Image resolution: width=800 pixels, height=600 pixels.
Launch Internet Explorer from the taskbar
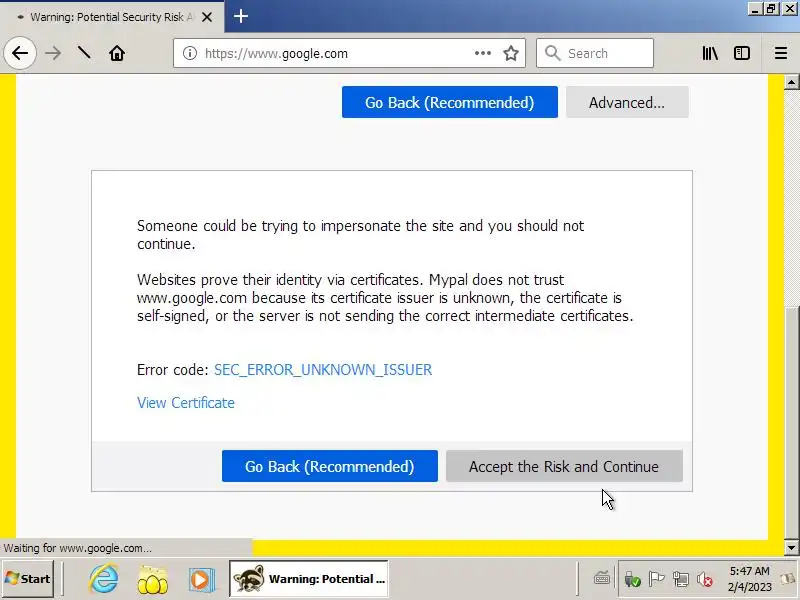[x=104, y=579]
